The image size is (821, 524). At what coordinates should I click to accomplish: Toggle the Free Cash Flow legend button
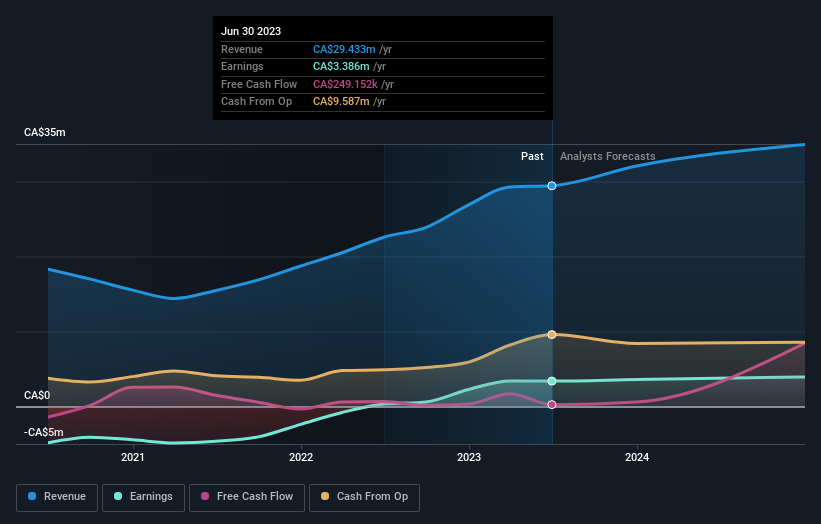tap(247, 497)
